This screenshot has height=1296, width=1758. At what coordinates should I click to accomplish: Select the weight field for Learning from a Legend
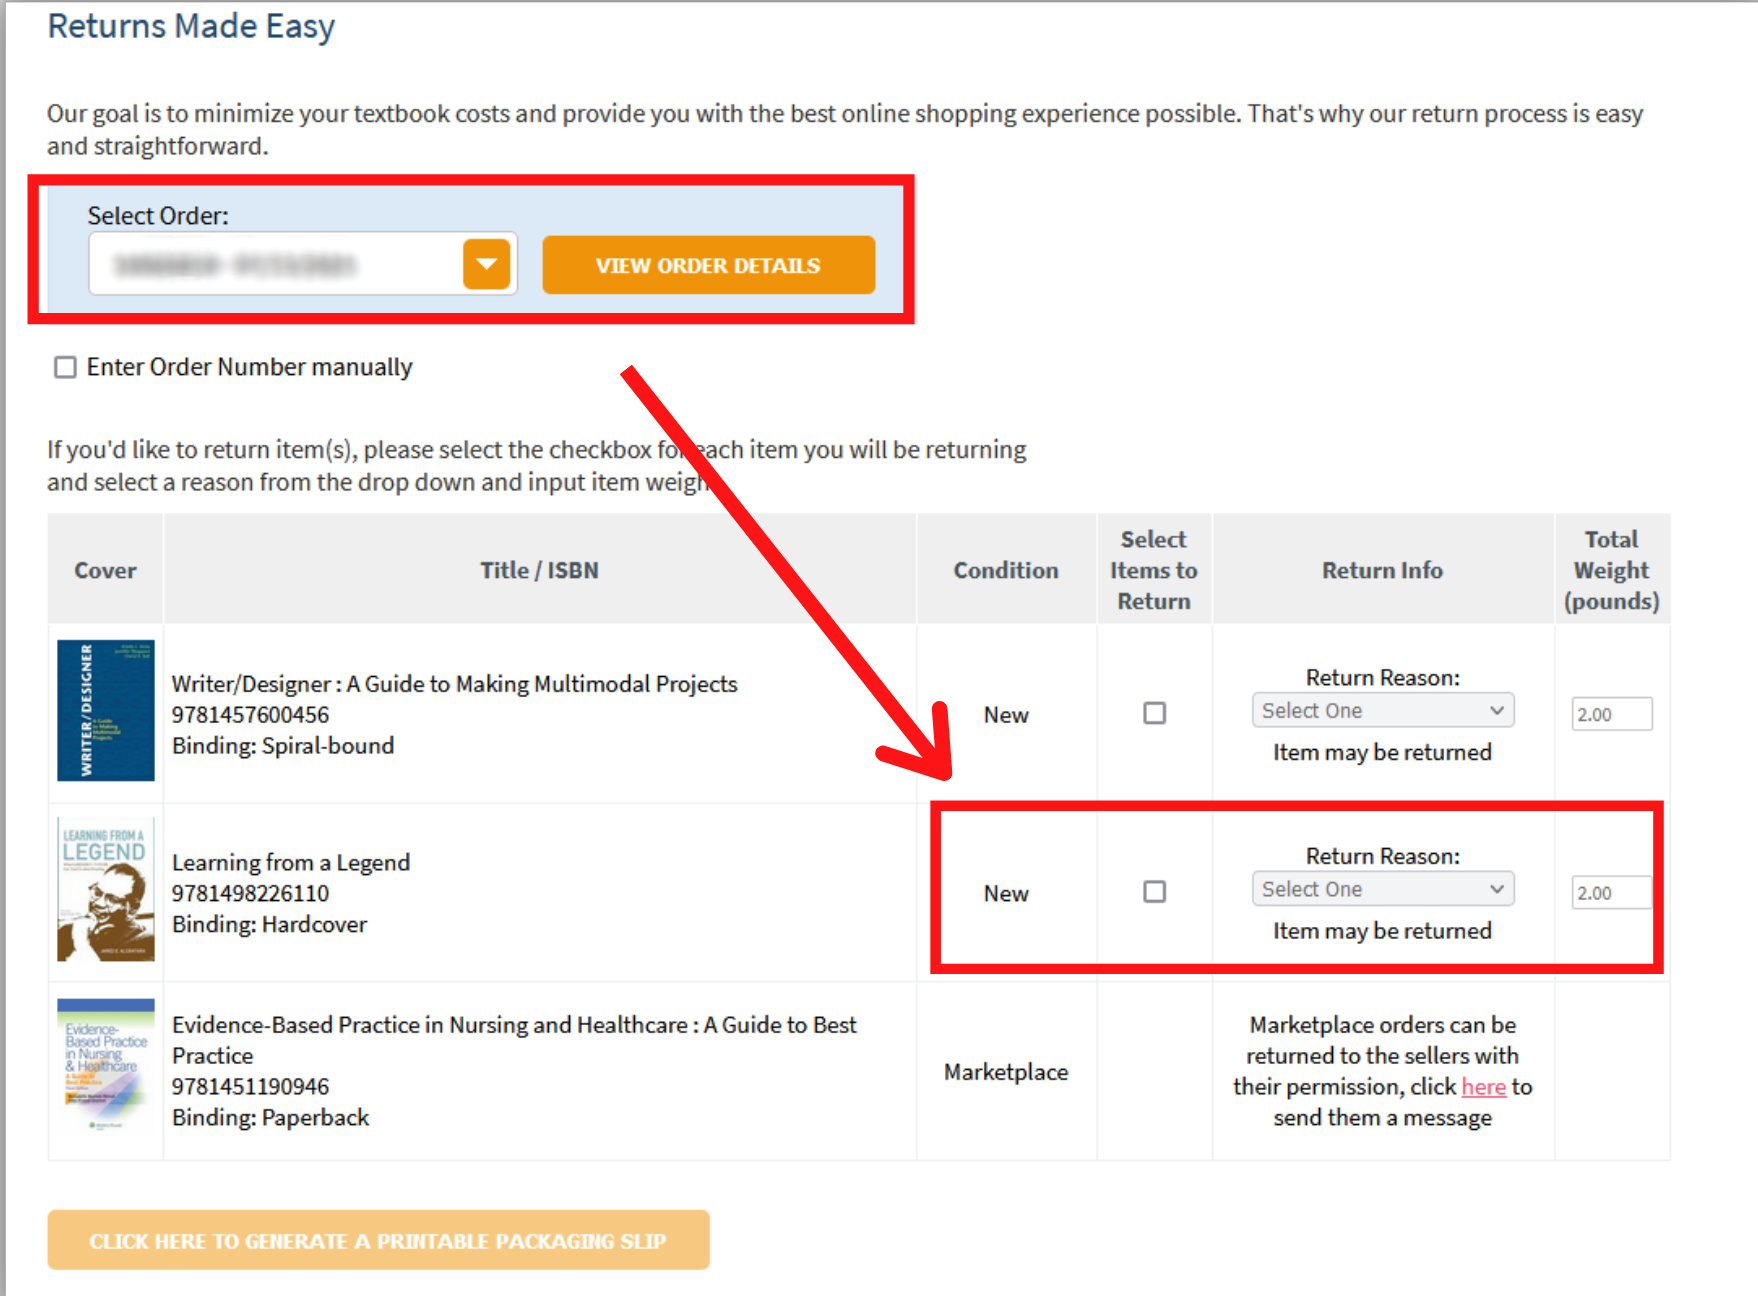click(x=1611, y=892)
